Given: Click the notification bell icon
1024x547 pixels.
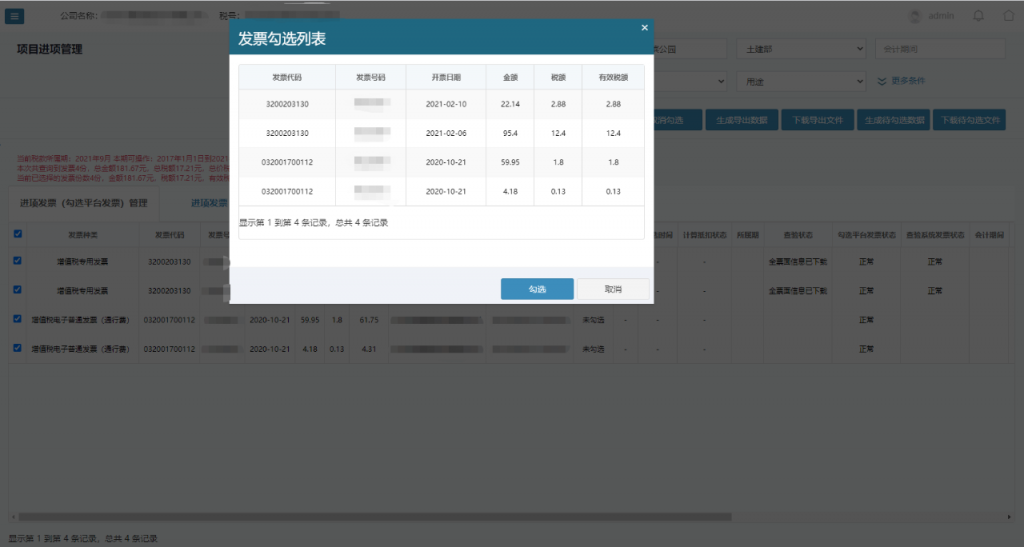Looking at the screenshot, I should [x=978, y=16].
